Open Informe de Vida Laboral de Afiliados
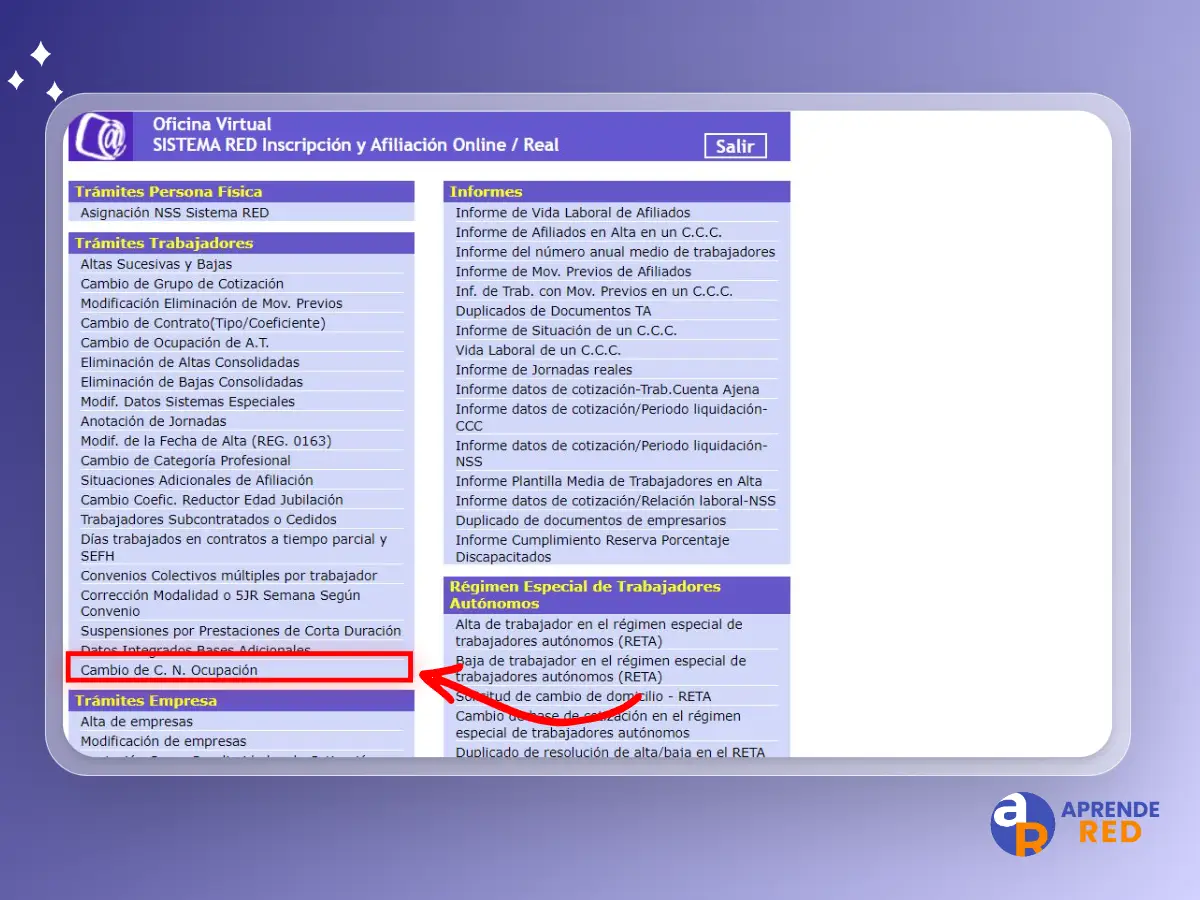 click(573, 213)
